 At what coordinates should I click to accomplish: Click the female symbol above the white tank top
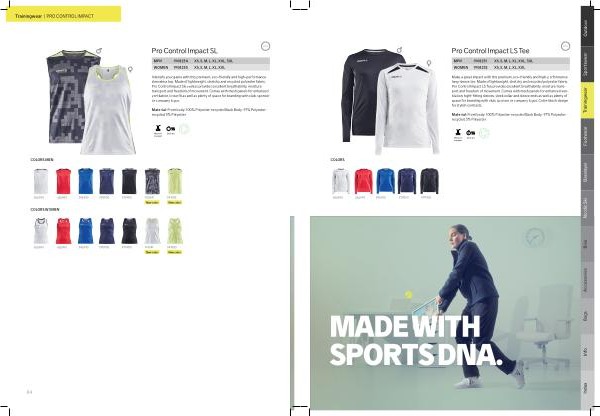click(x=130, y=70)
